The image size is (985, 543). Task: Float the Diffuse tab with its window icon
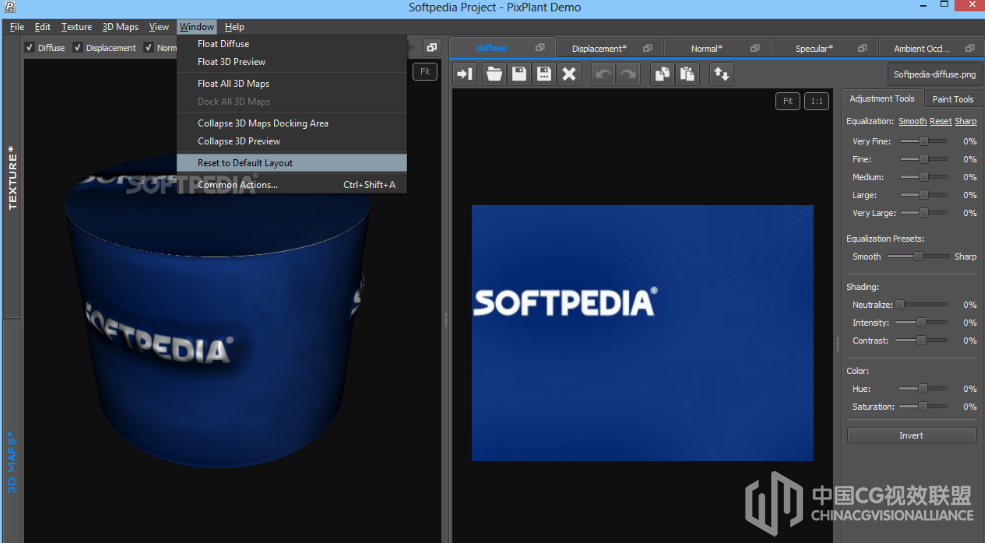(x=540, y=48)
